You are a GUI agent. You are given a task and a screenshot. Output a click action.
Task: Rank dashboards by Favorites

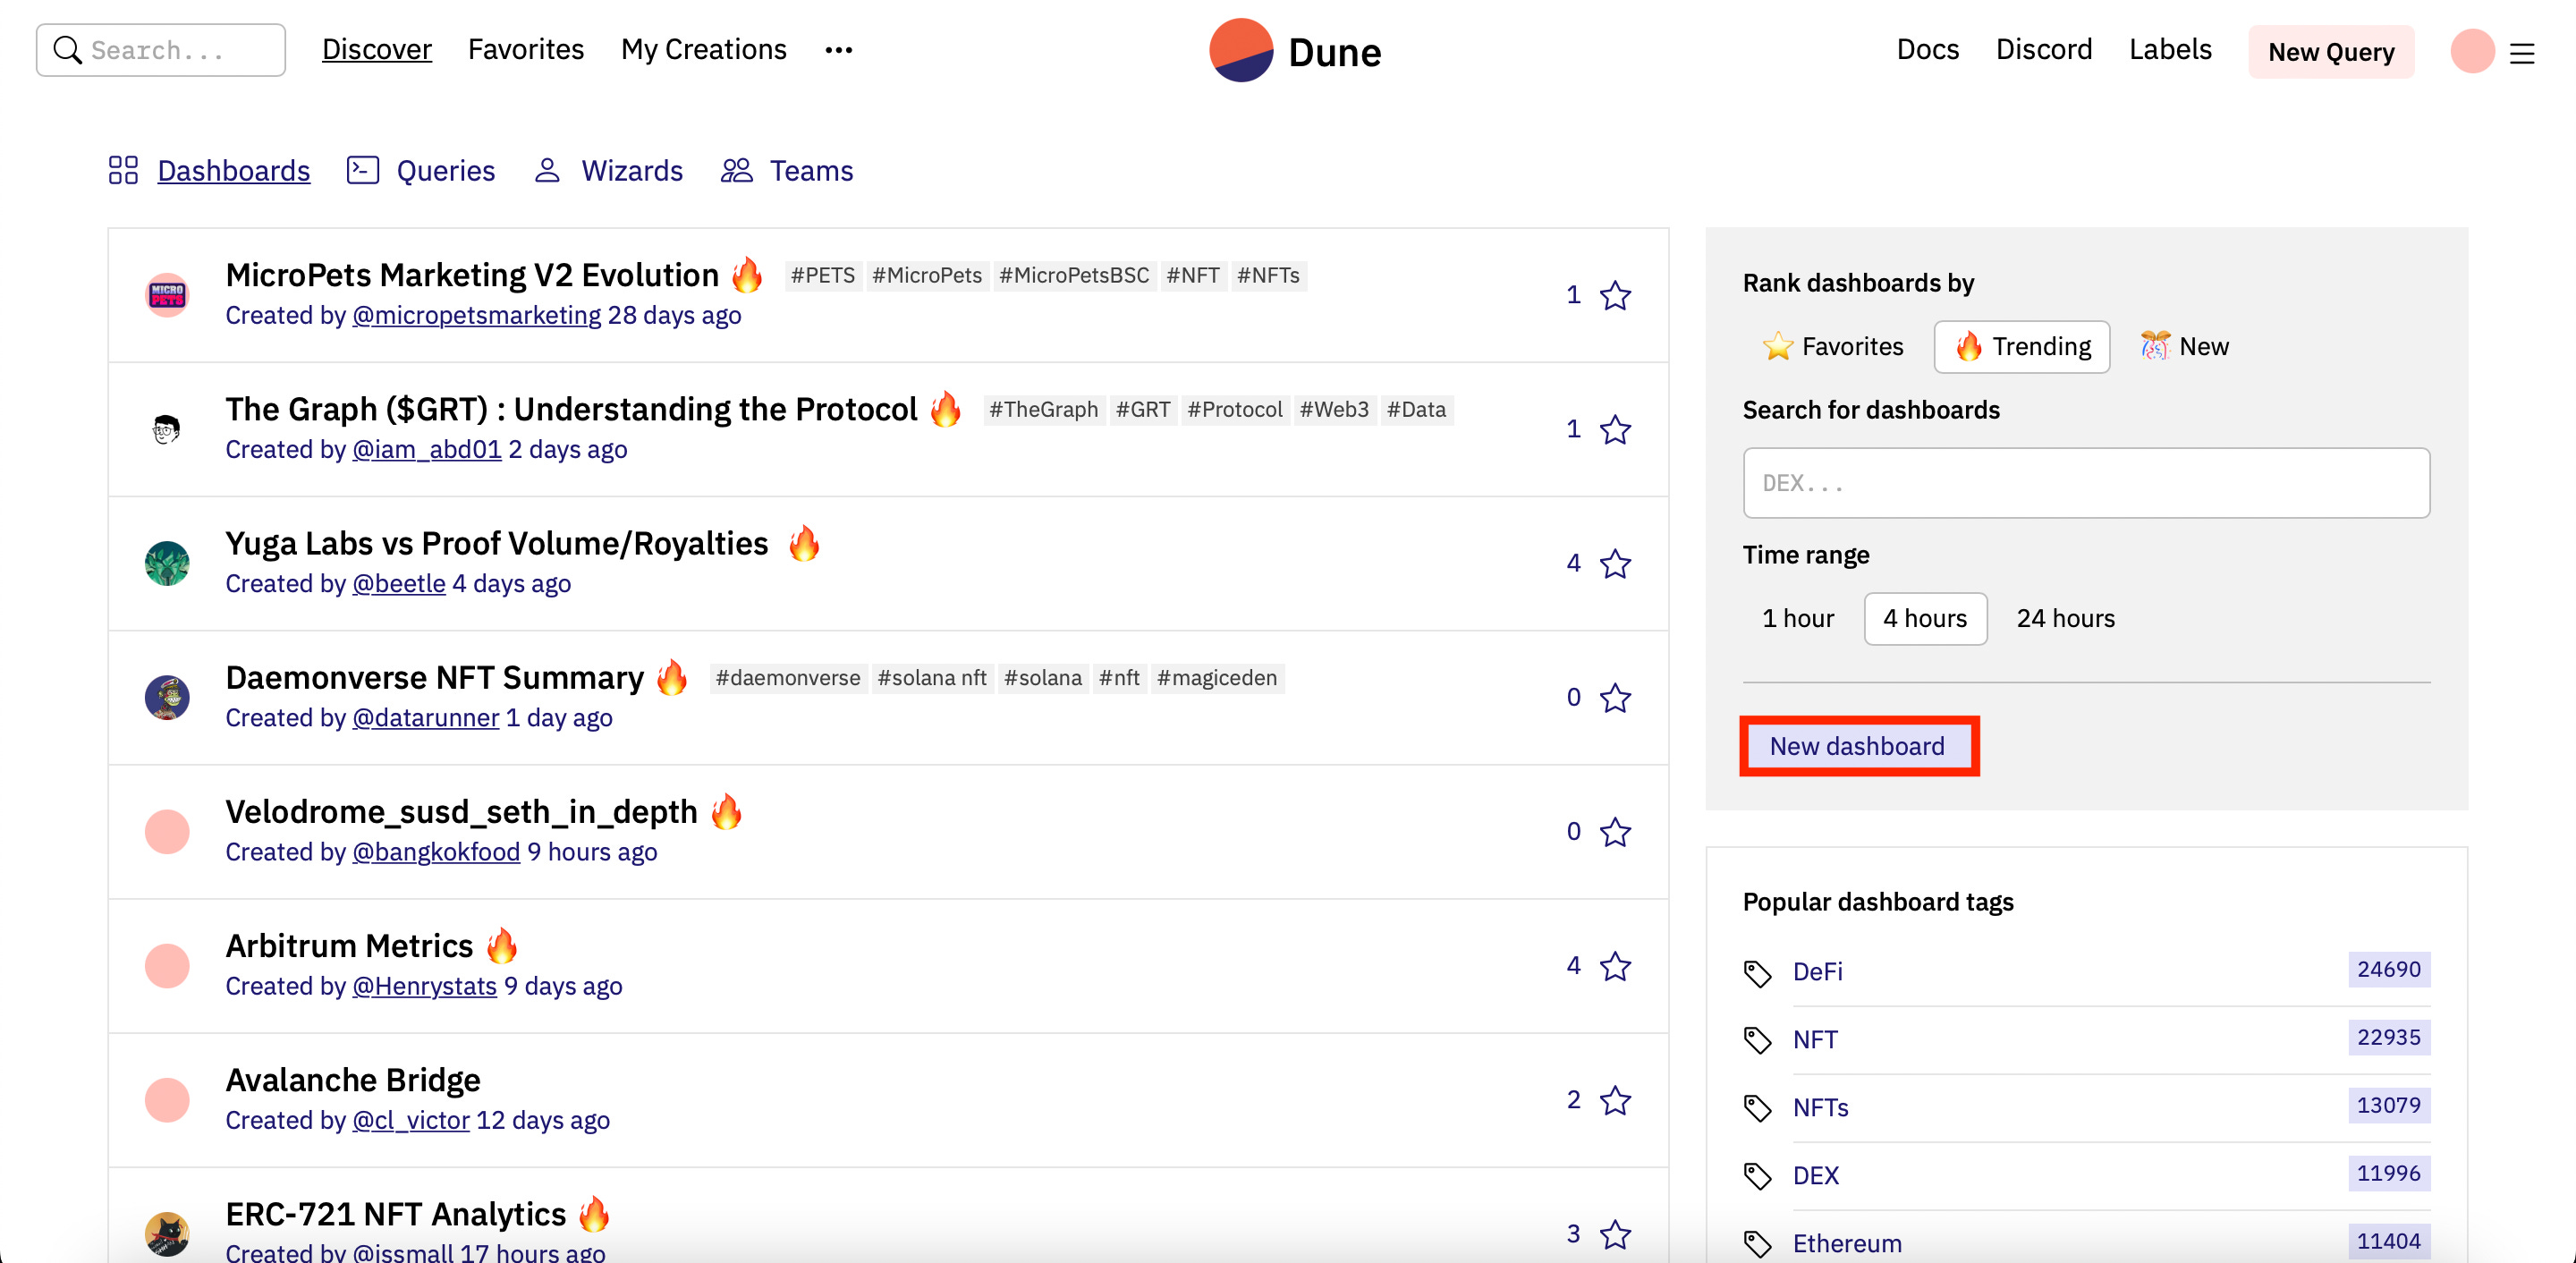point(1833,346)
